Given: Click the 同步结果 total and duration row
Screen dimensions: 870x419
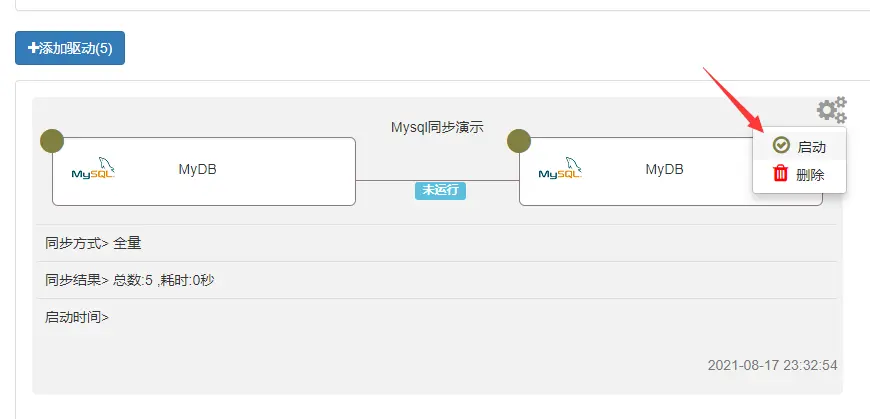Looking at the screenshot, I should [x=129, y=280].
